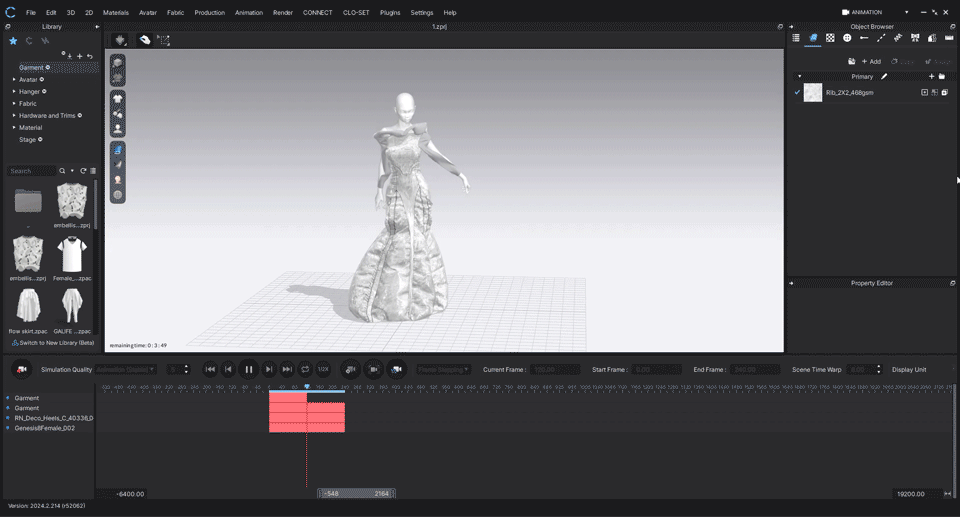The image size is (960, 517).
Task: Jump to the animation start
Action: point(210,369)
